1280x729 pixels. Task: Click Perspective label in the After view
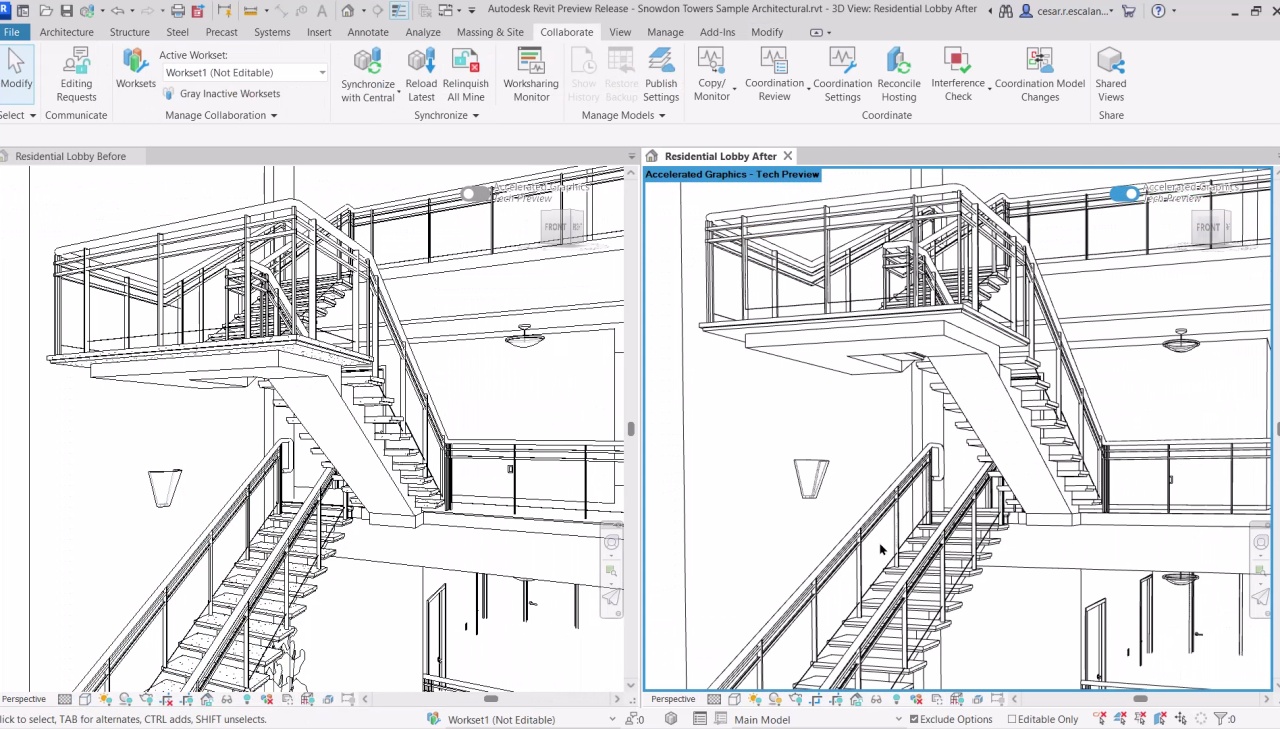coord(673,699)
